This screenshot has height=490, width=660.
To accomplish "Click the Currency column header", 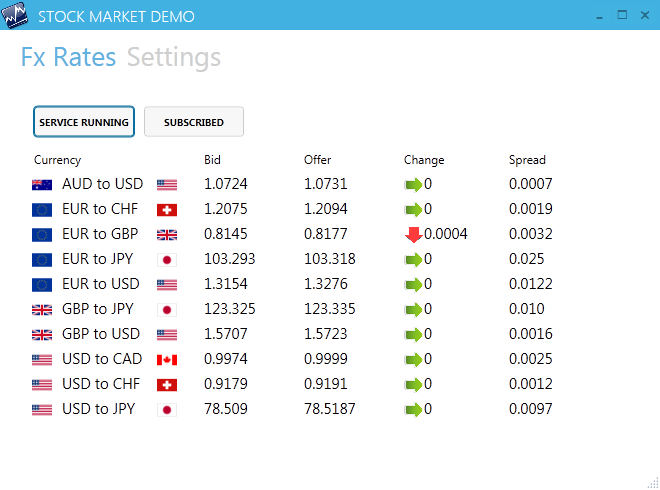I will (57, 160).
